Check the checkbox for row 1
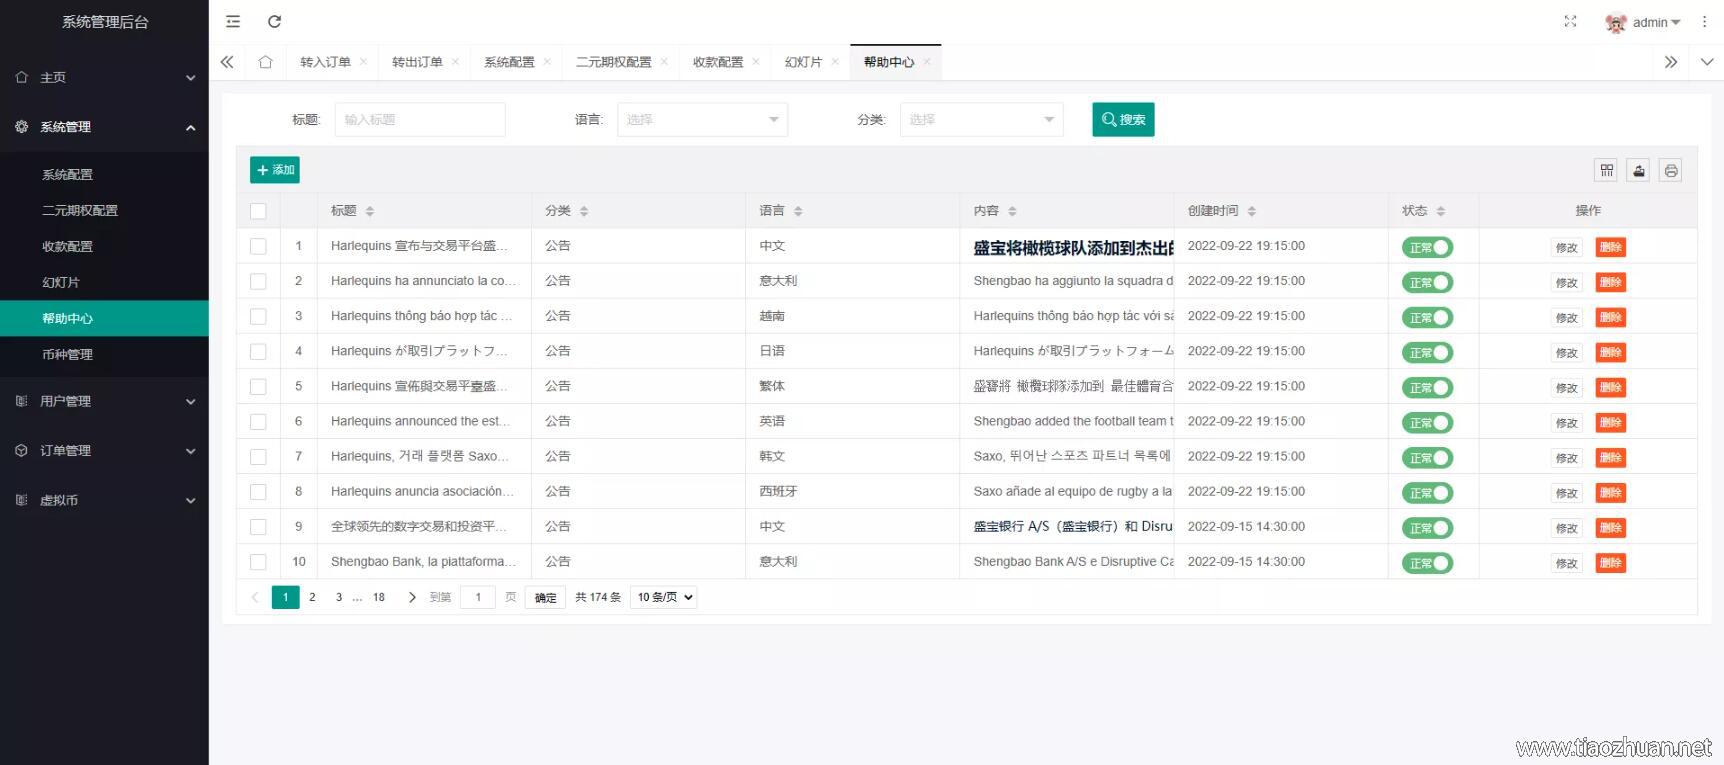1724x765 pixels. [x=258, y=246]
